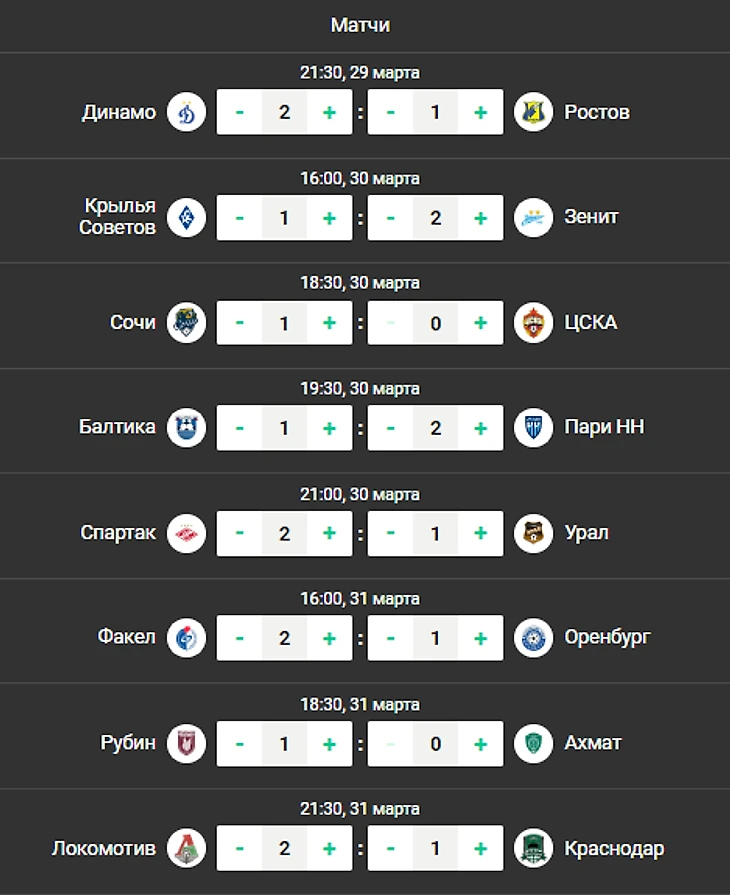Click the ЦСКА club logo

coord(533,322)
